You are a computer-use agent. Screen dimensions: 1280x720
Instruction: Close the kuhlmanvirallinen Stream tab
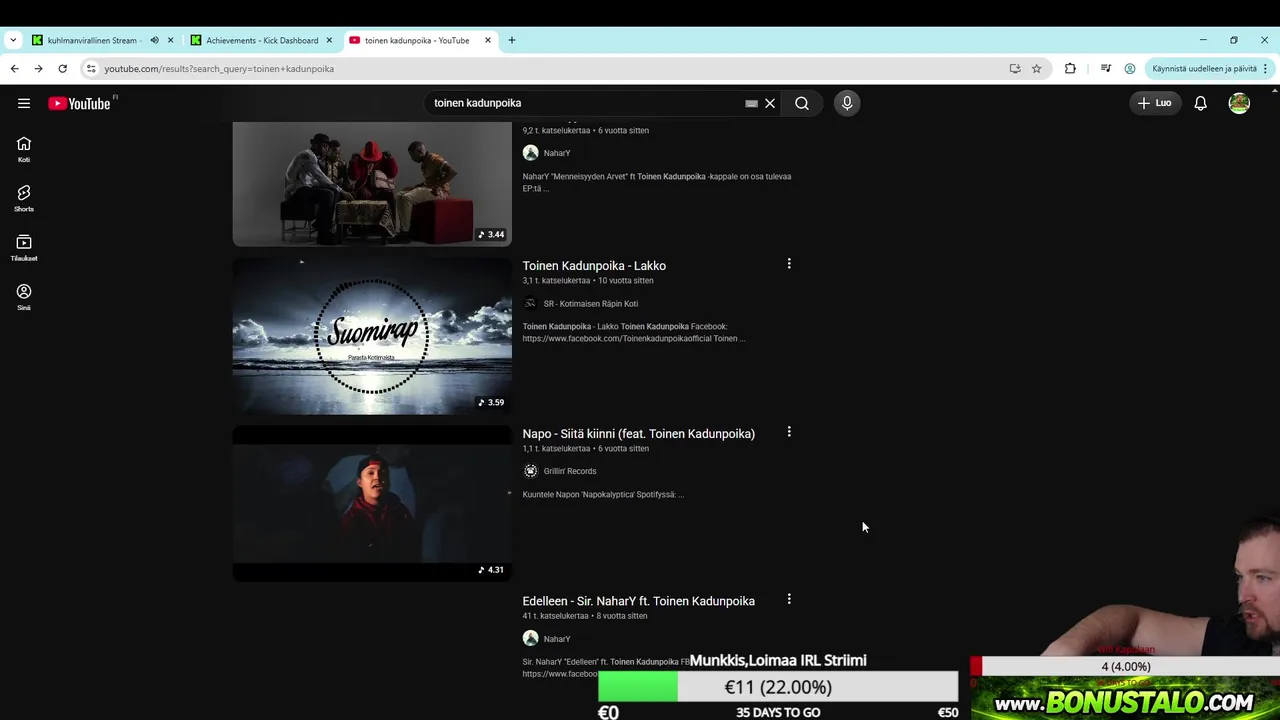tap(170, 40)
